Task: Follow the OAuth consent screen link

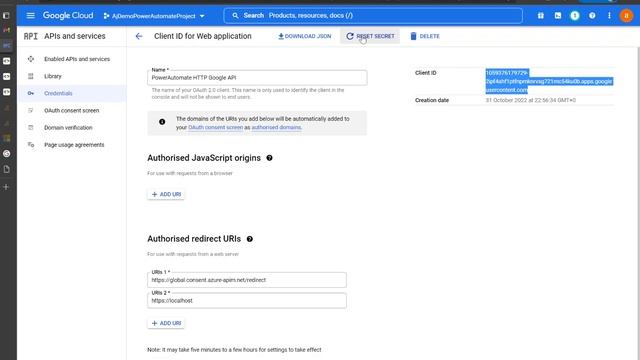Action: click(x=216, y=127)
